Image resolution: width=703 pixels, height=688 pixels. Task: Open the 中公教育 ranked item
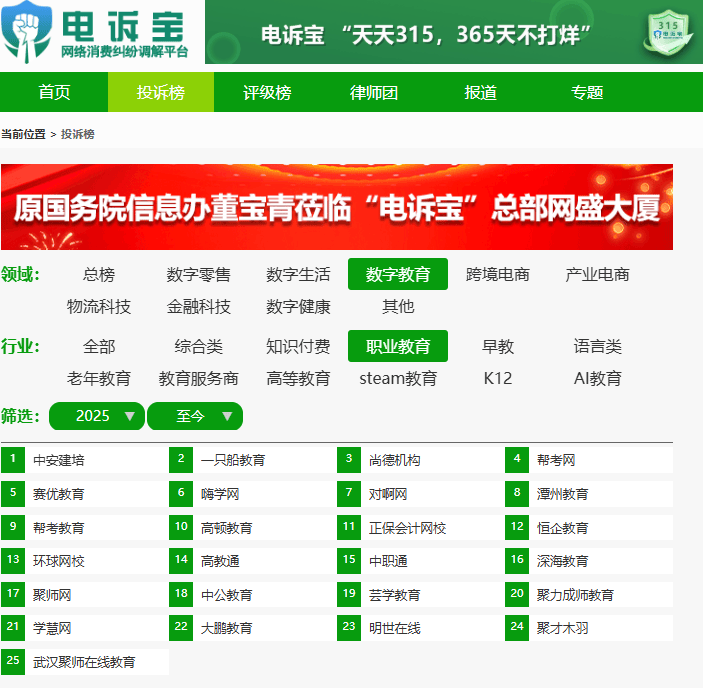point(227,595)
